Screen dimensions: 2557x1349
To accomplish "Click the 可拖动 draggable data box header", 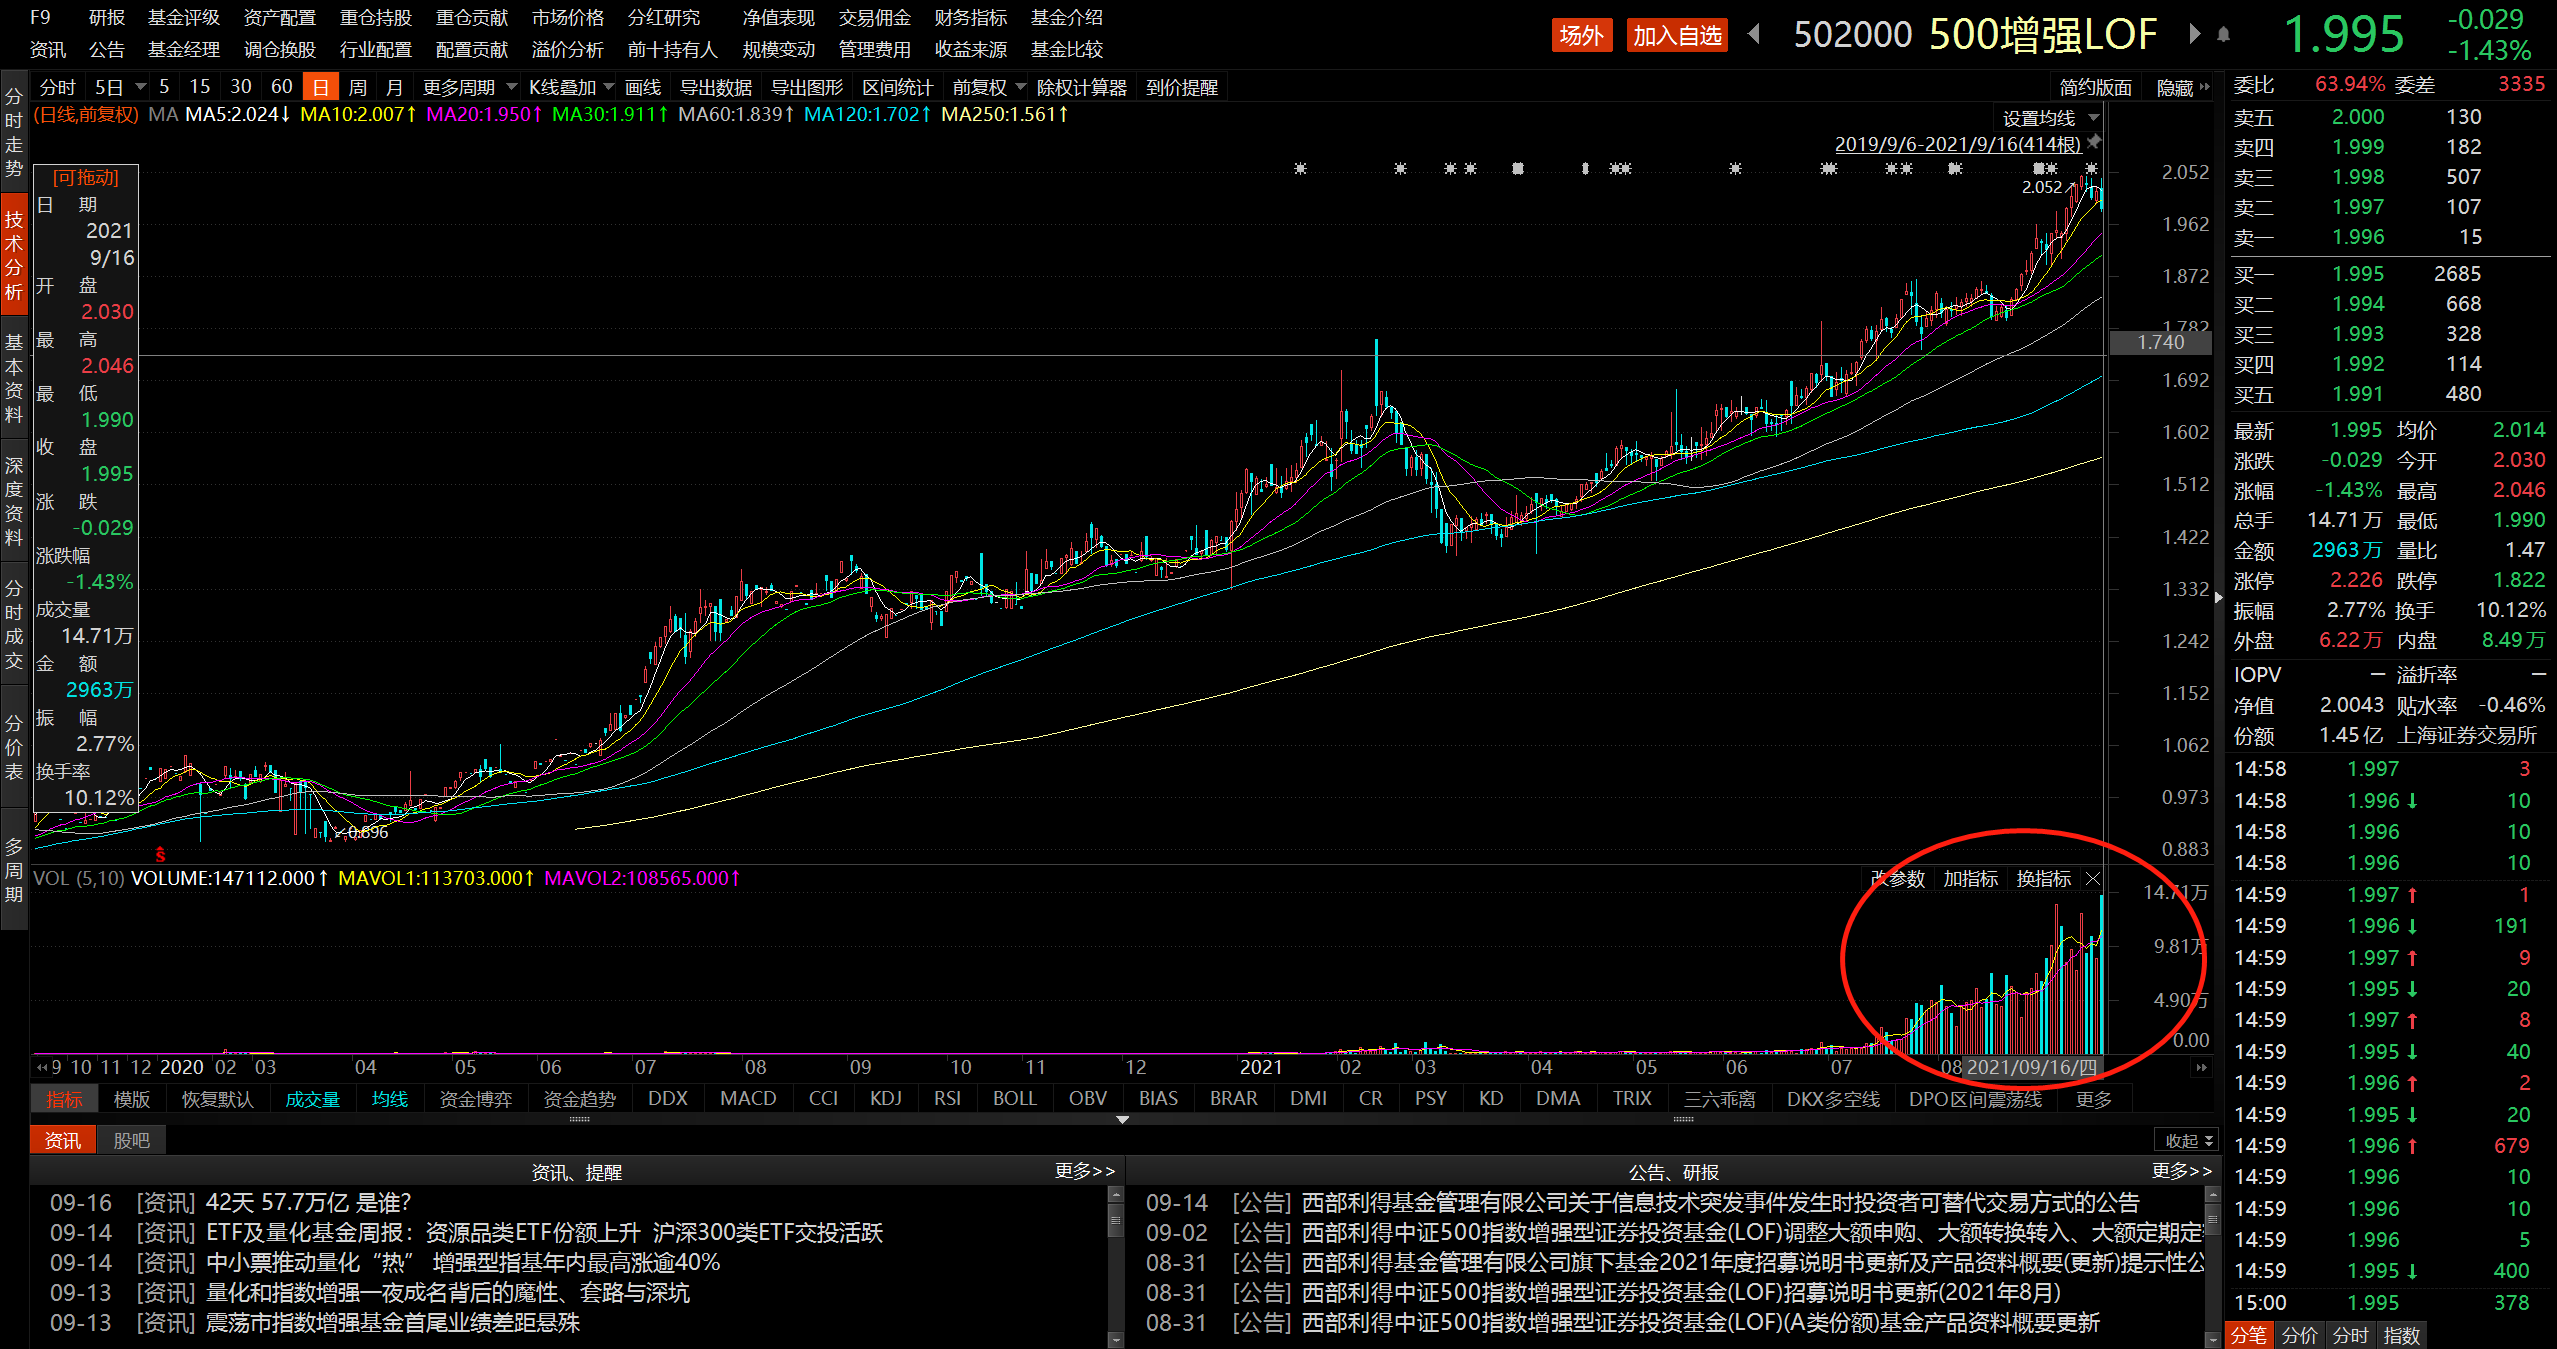I will [85, 177].
